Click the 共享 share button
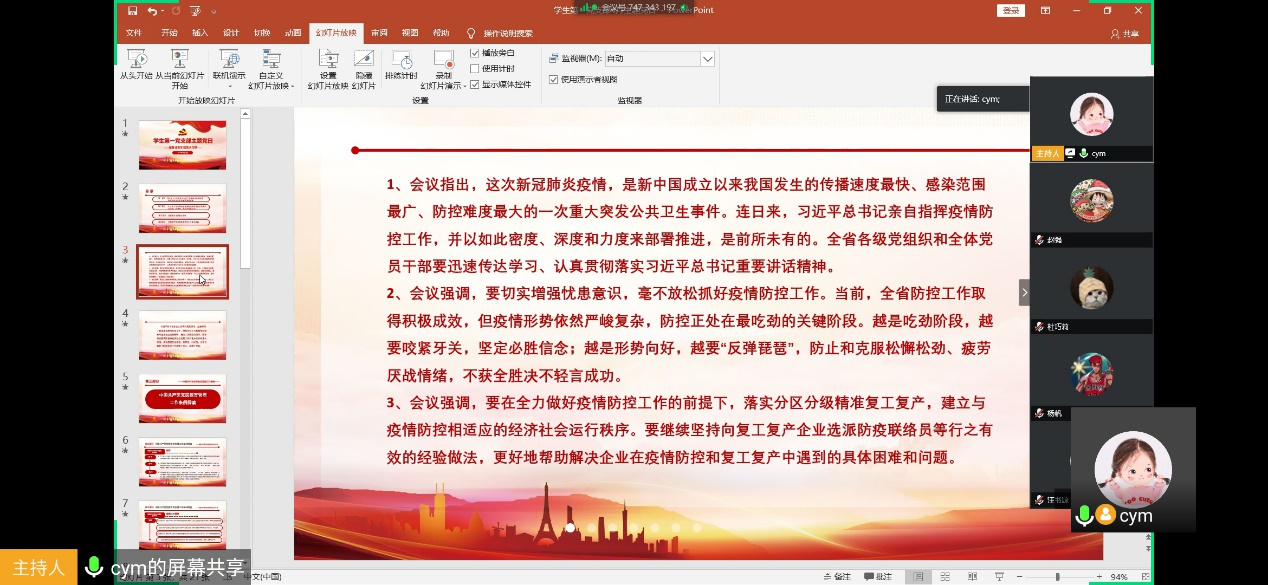Image resolution: width=1268 pixels, height=585 pixels. tap(1125, 33)
